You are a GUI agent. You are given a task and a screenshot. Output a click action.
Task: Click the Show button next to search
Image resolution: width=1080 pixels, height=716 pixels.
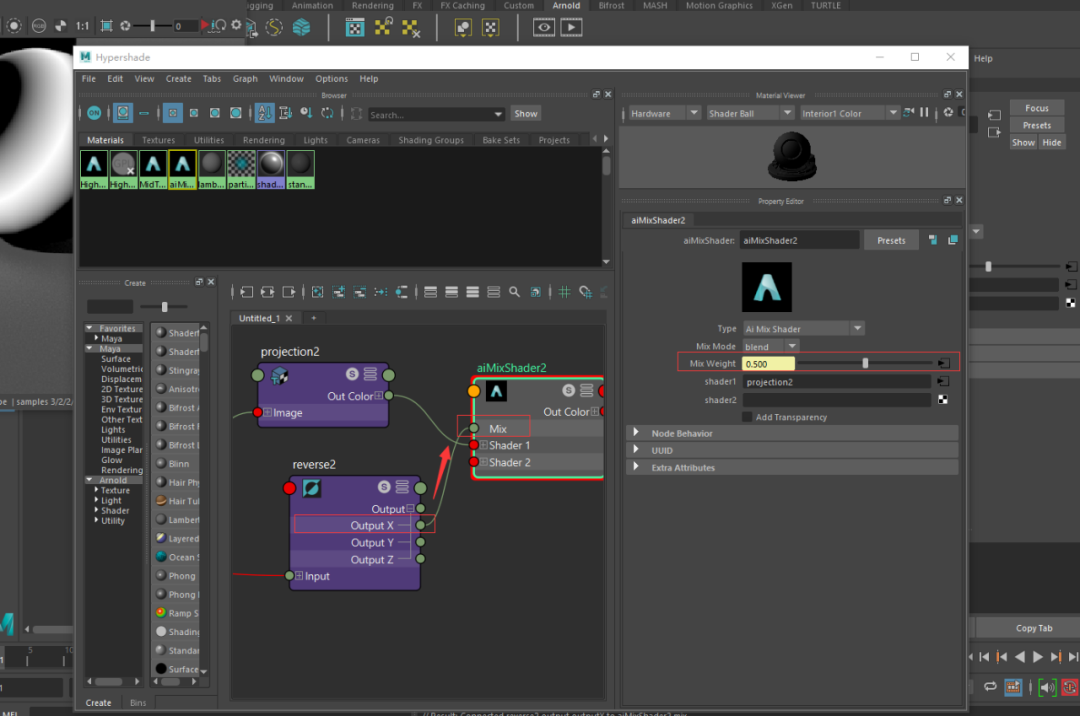tap(526, 114)
